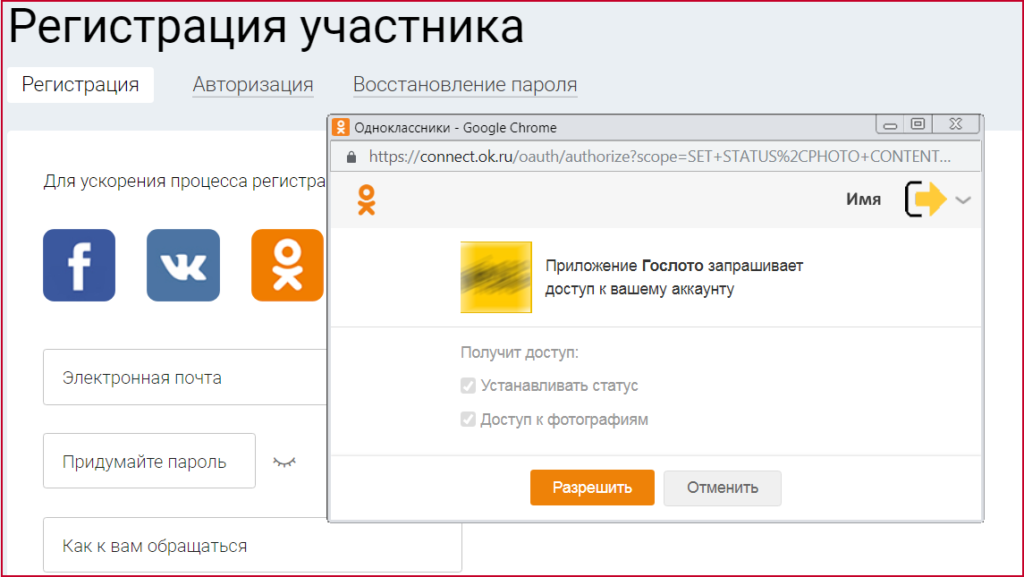Focus the Как к вам обращаться field
Viewport: 1024px width, 577px height.
(x=252, y=545)
